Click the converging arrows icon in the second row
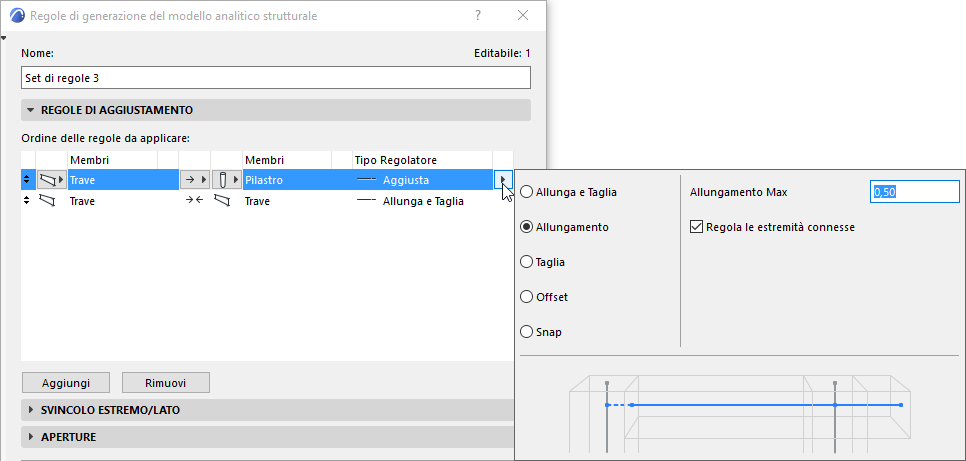The image size is (966, 461). click(195, 201)
